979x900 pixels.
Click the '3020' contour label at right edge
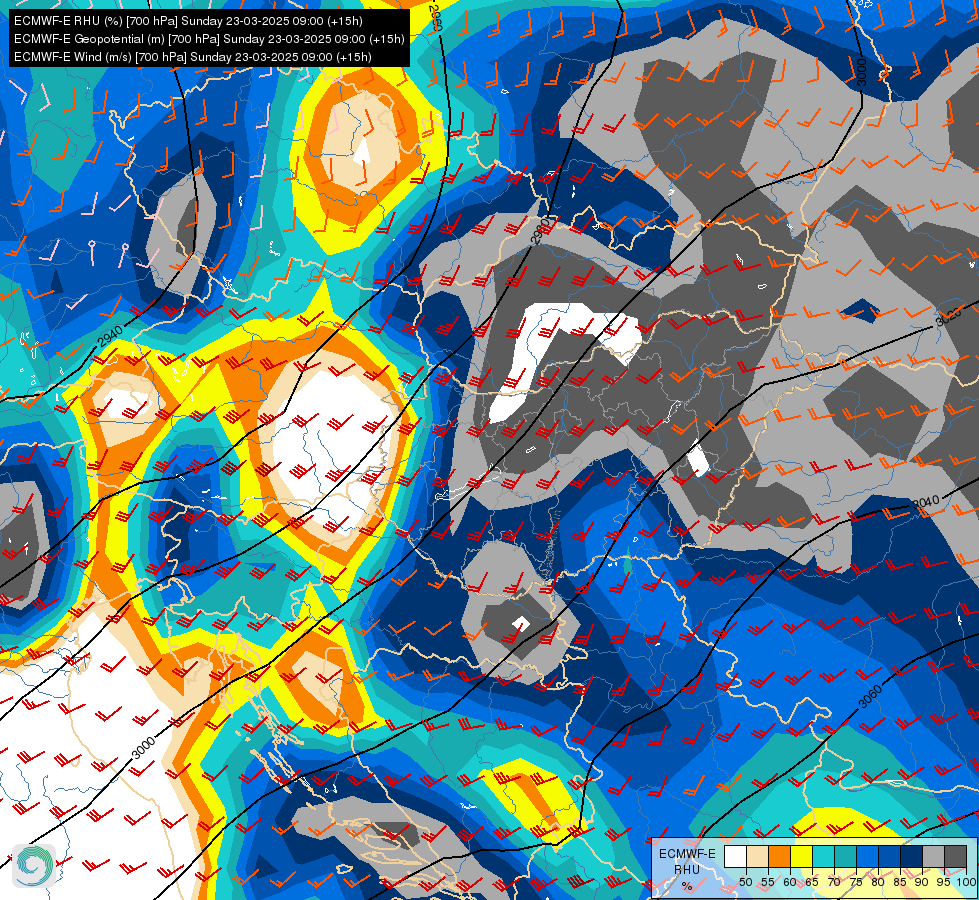tap(948, 318)
